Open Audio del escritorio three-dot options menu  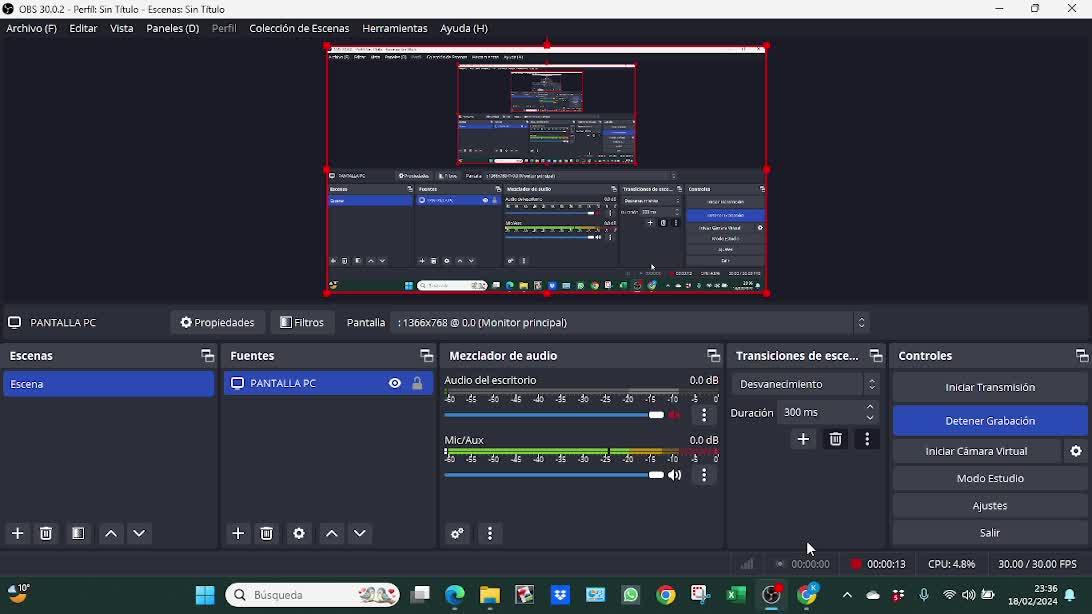click(x=704, y=415)
